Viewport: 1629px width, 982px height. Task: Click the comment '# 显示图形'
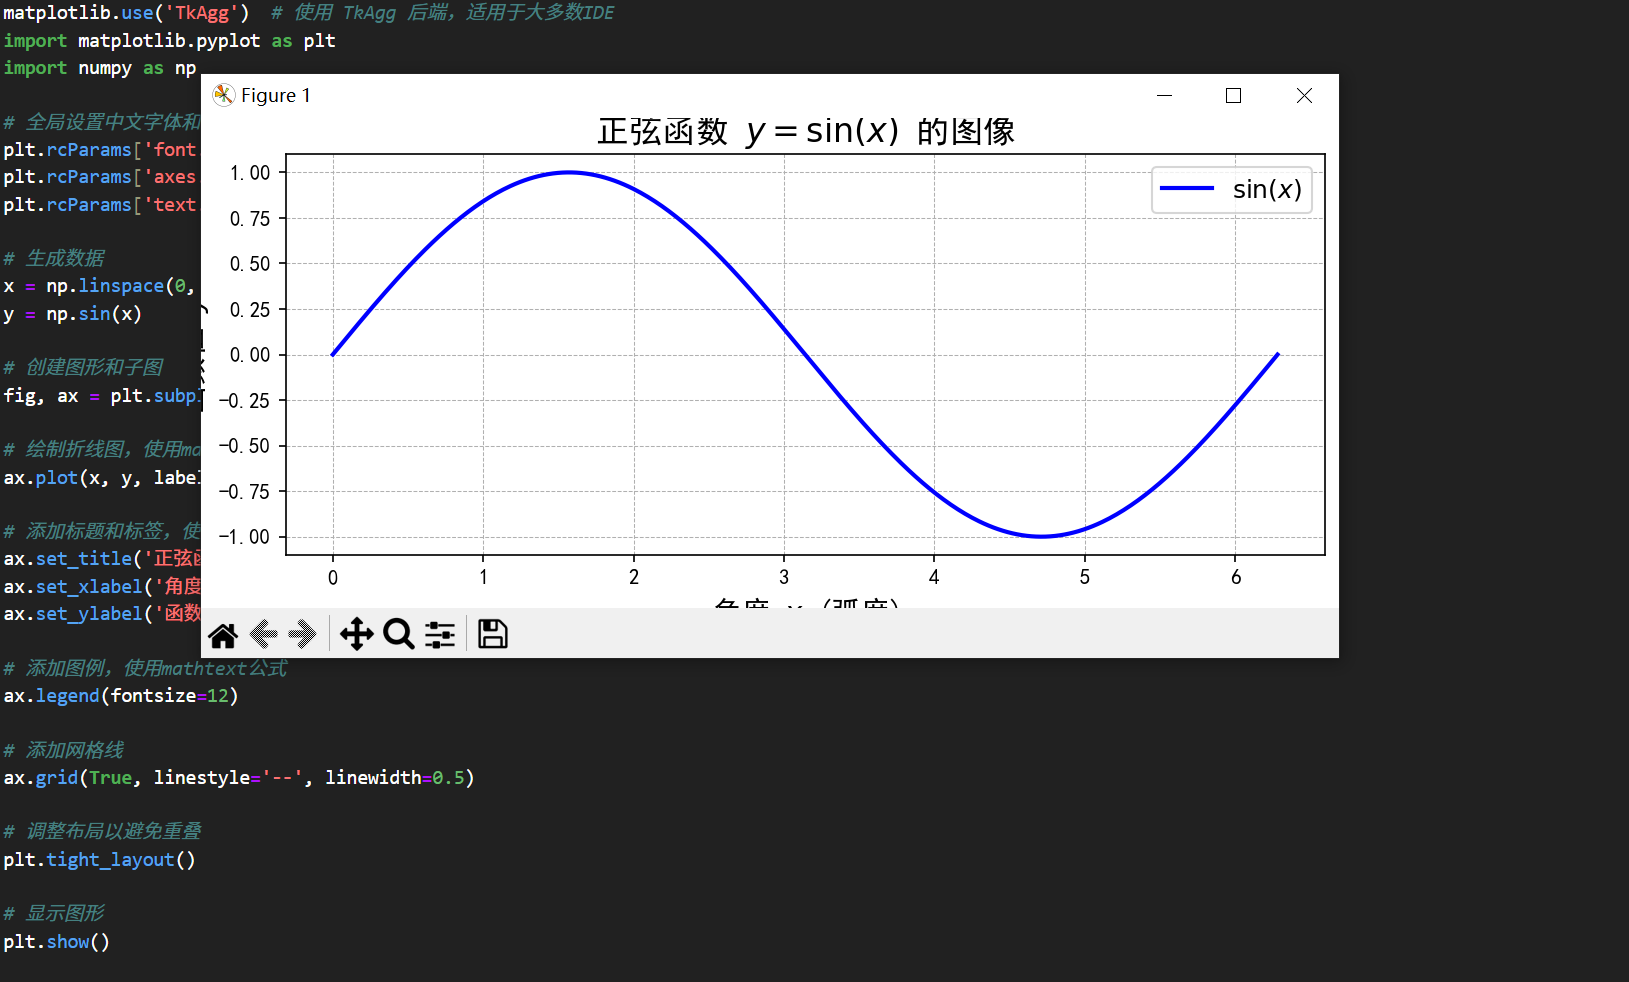tap(54, 914)
